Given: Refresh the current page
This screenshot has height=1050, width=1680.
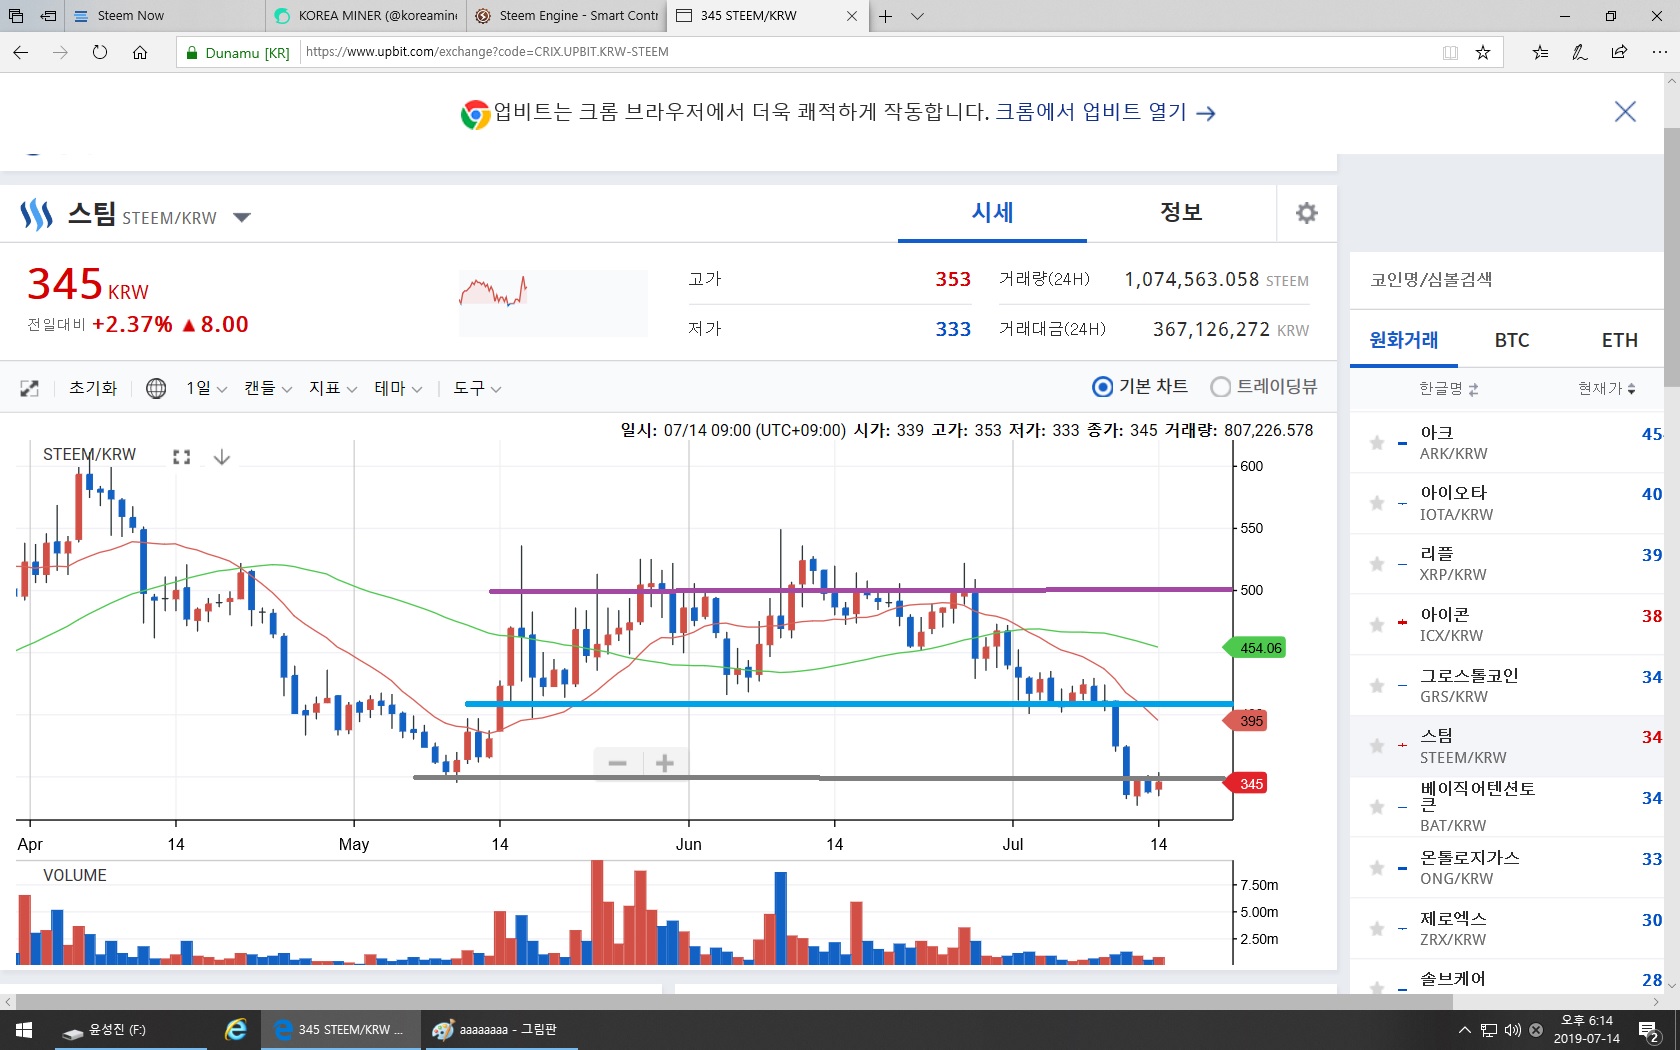Looking at the screenshot, I should pos(100,52).
